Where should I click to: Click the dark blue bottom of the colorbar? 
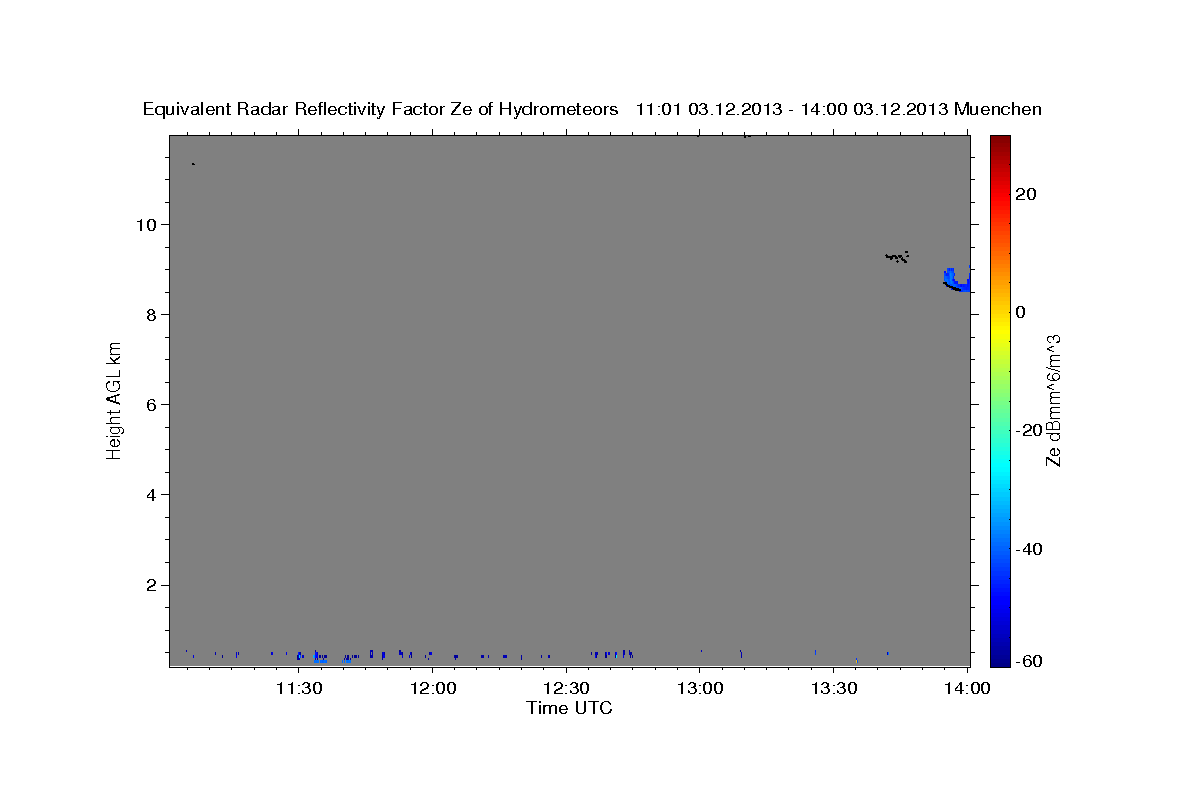[x=1000, y=658]
